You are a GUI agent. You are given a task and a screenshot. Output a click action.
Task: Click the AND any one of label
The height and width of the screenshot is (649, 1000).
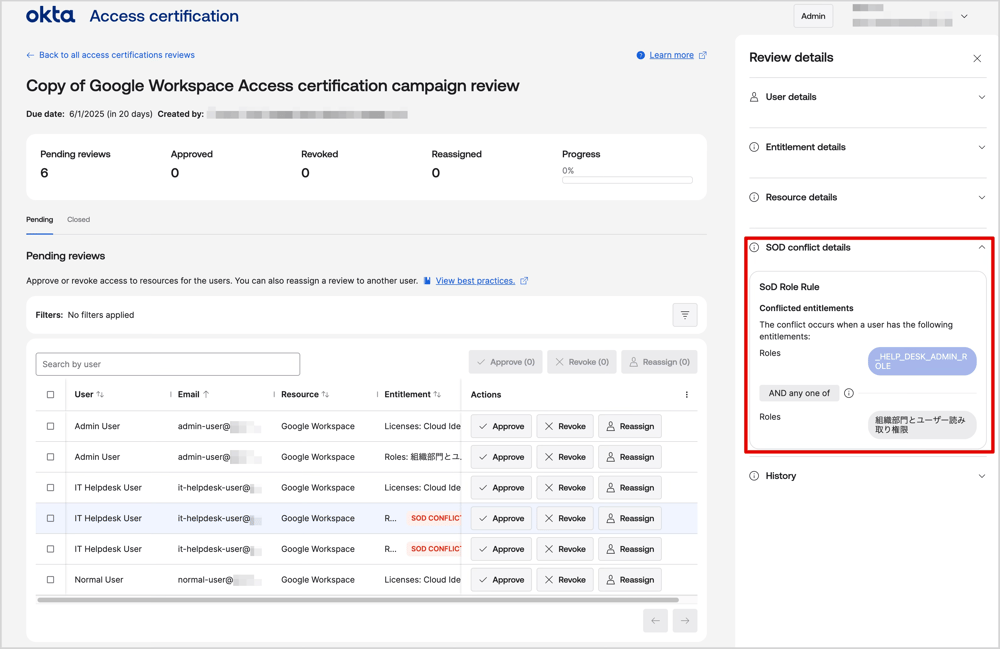(x=799, y=393)
